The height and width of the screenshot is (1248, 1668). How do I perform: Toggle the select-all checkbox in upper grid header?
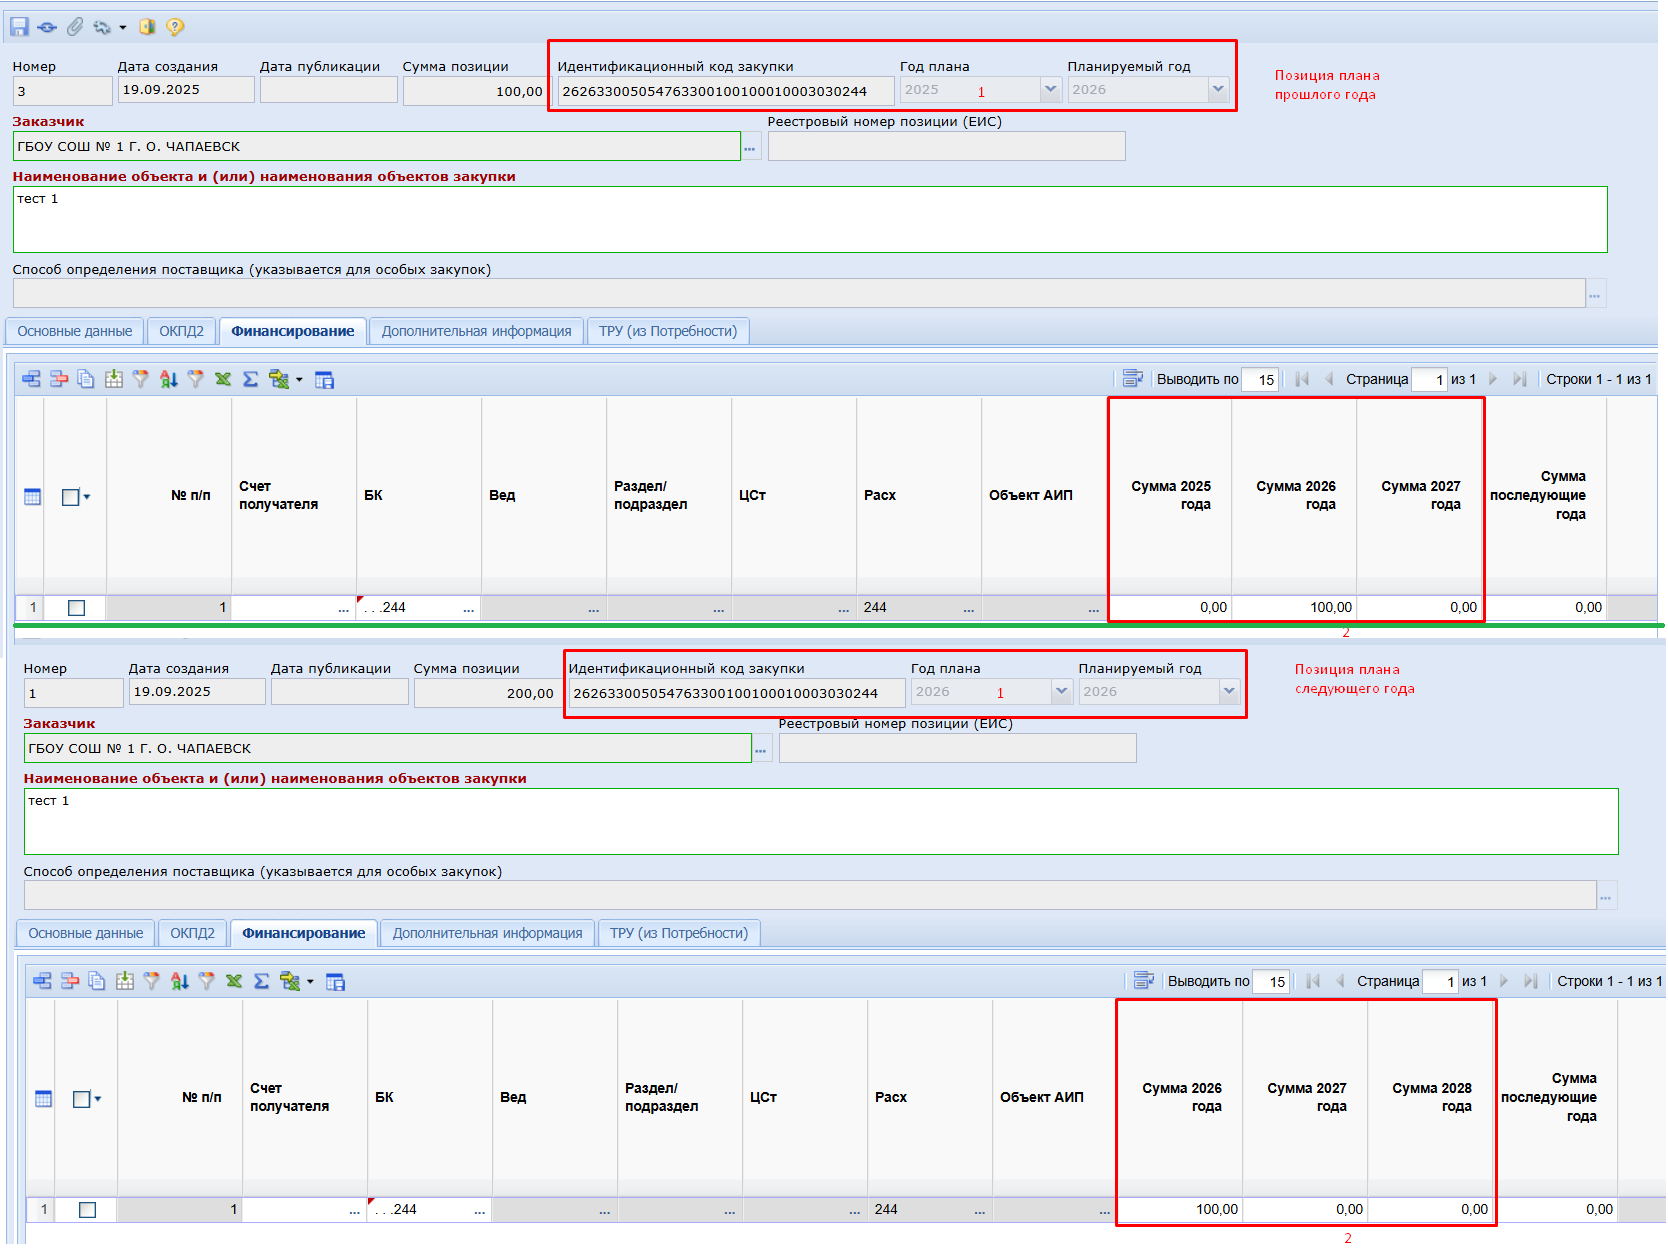70,496
